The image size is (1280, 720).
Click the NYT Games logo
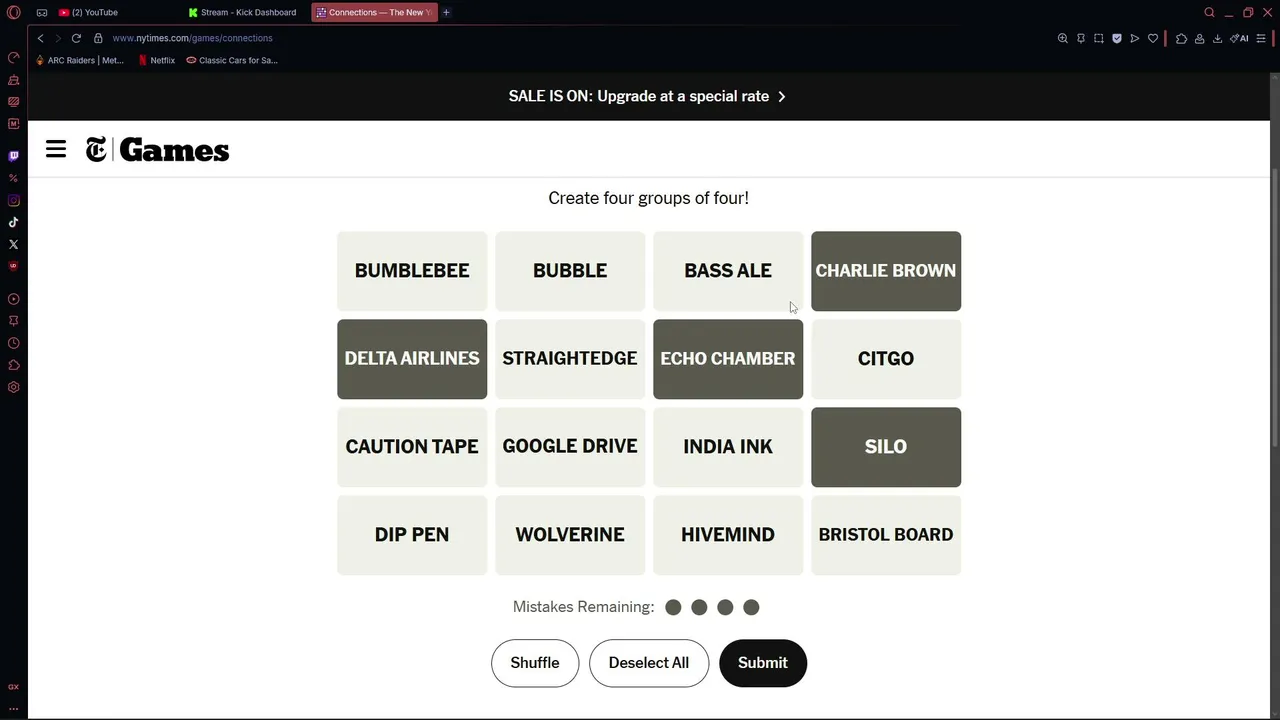157,150
